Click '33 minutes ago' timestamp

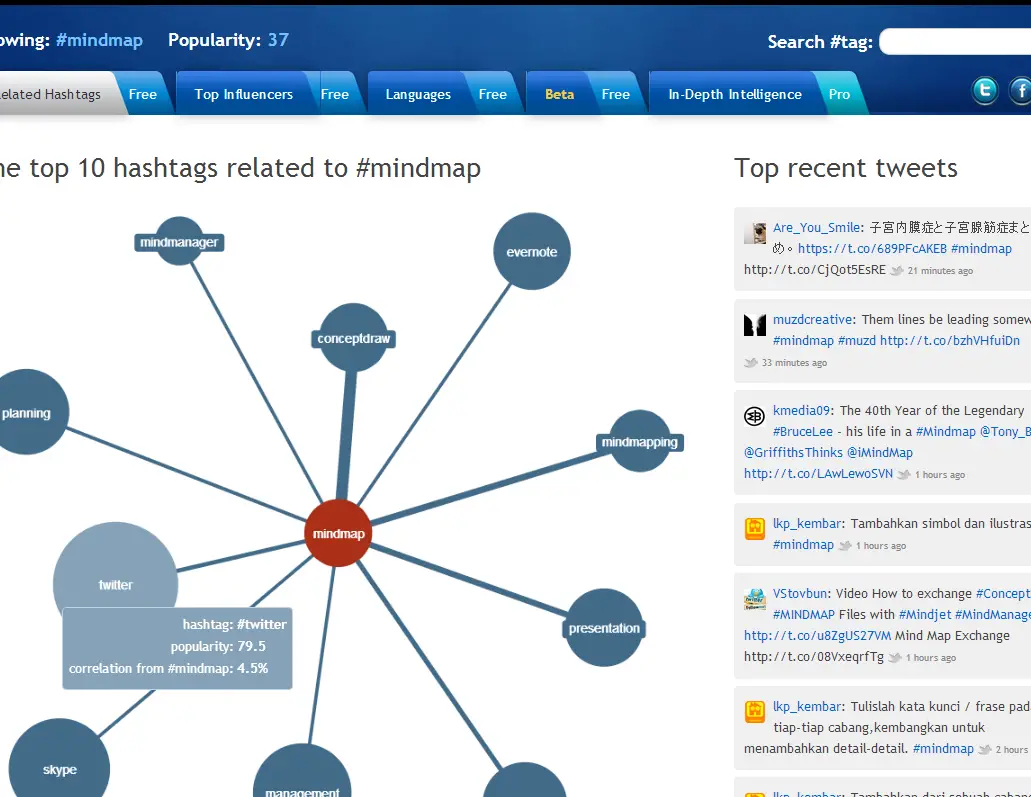tap(794, 362)
